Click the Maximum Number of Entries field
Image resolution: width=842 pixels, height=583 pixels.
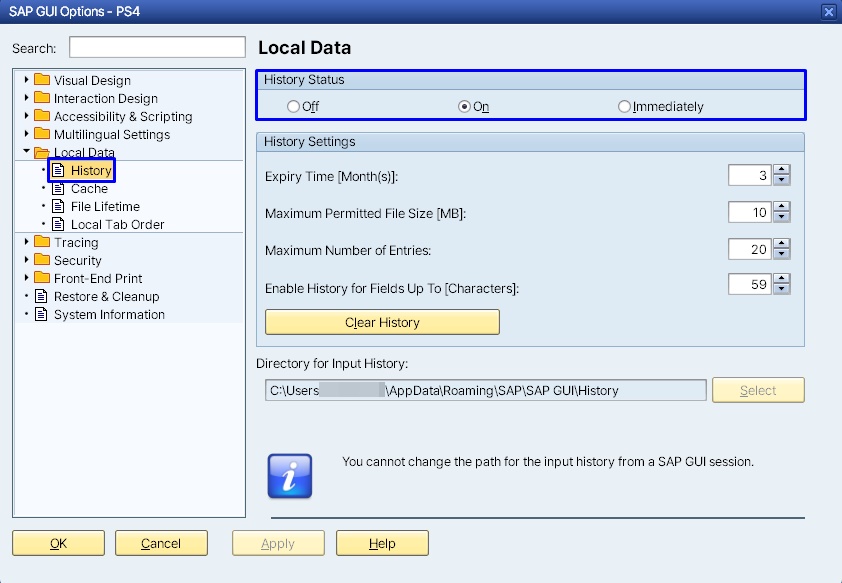pyautogui.click(x=750, y=249)
